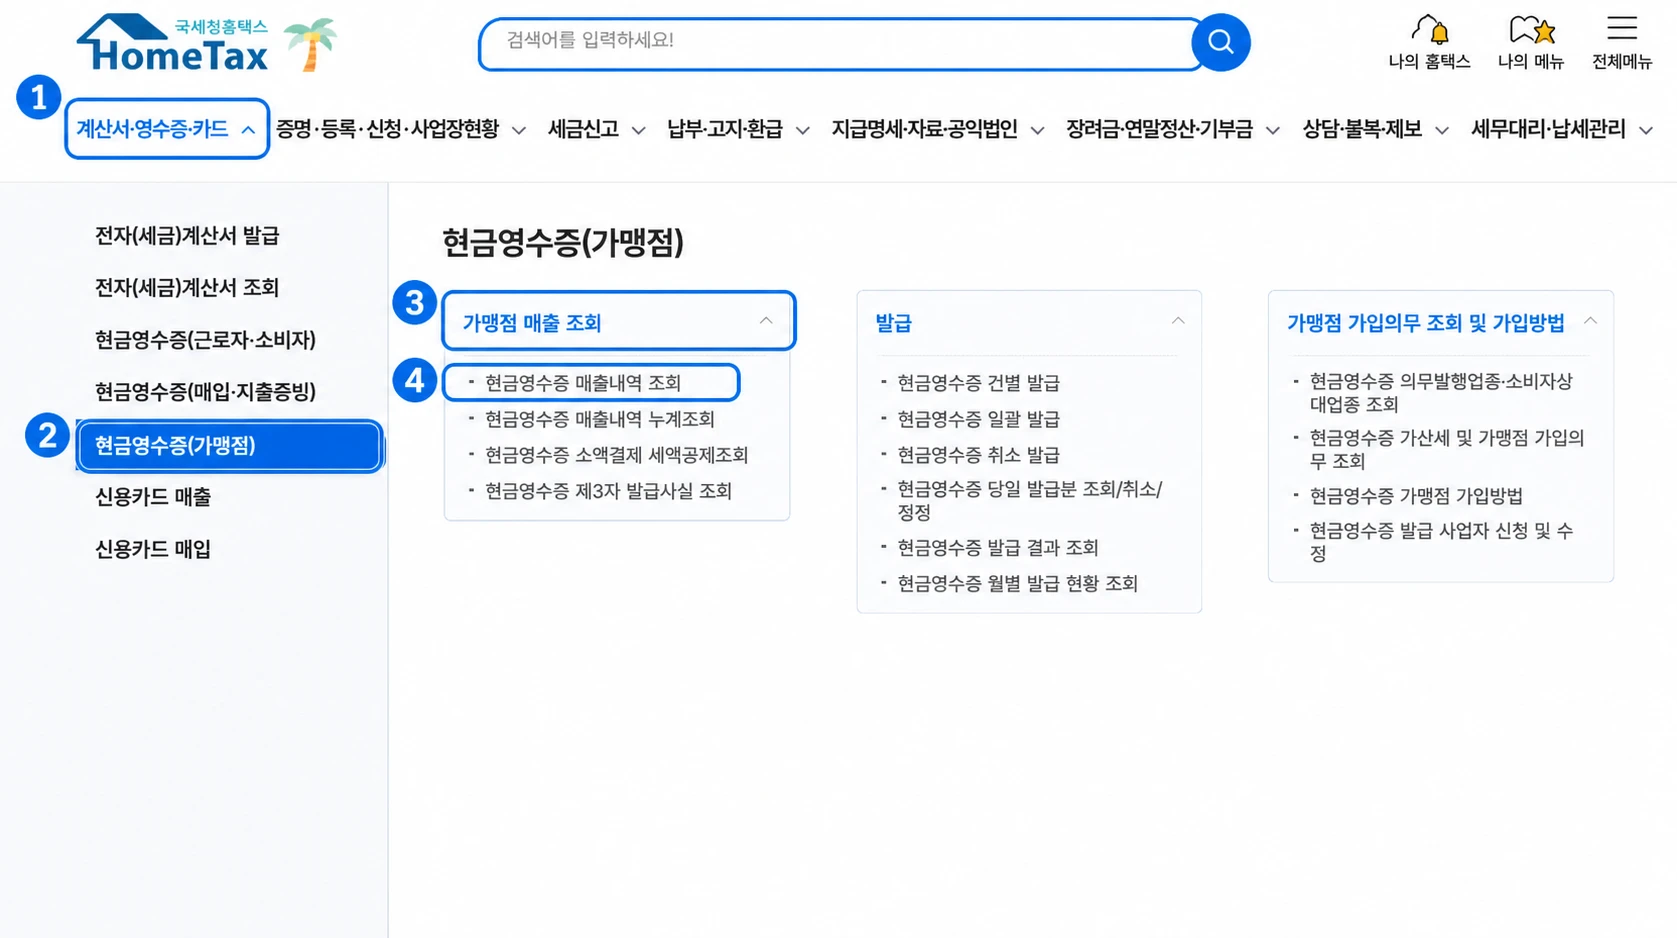Open 현금영수증 매출내역 조회 link
This screenshot has width=1677, height=938.
pos(583,383)
